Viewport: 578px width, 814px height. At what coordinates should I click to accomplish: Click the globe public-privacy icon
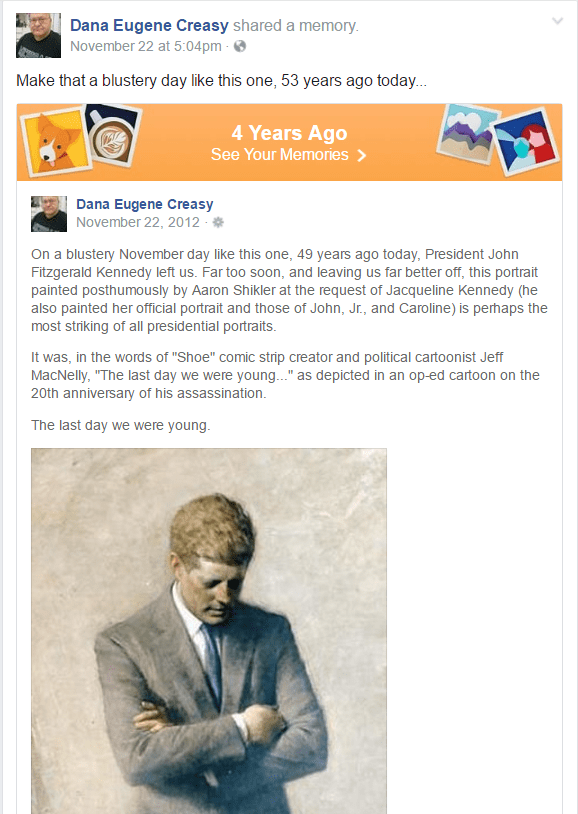[240, 46]
